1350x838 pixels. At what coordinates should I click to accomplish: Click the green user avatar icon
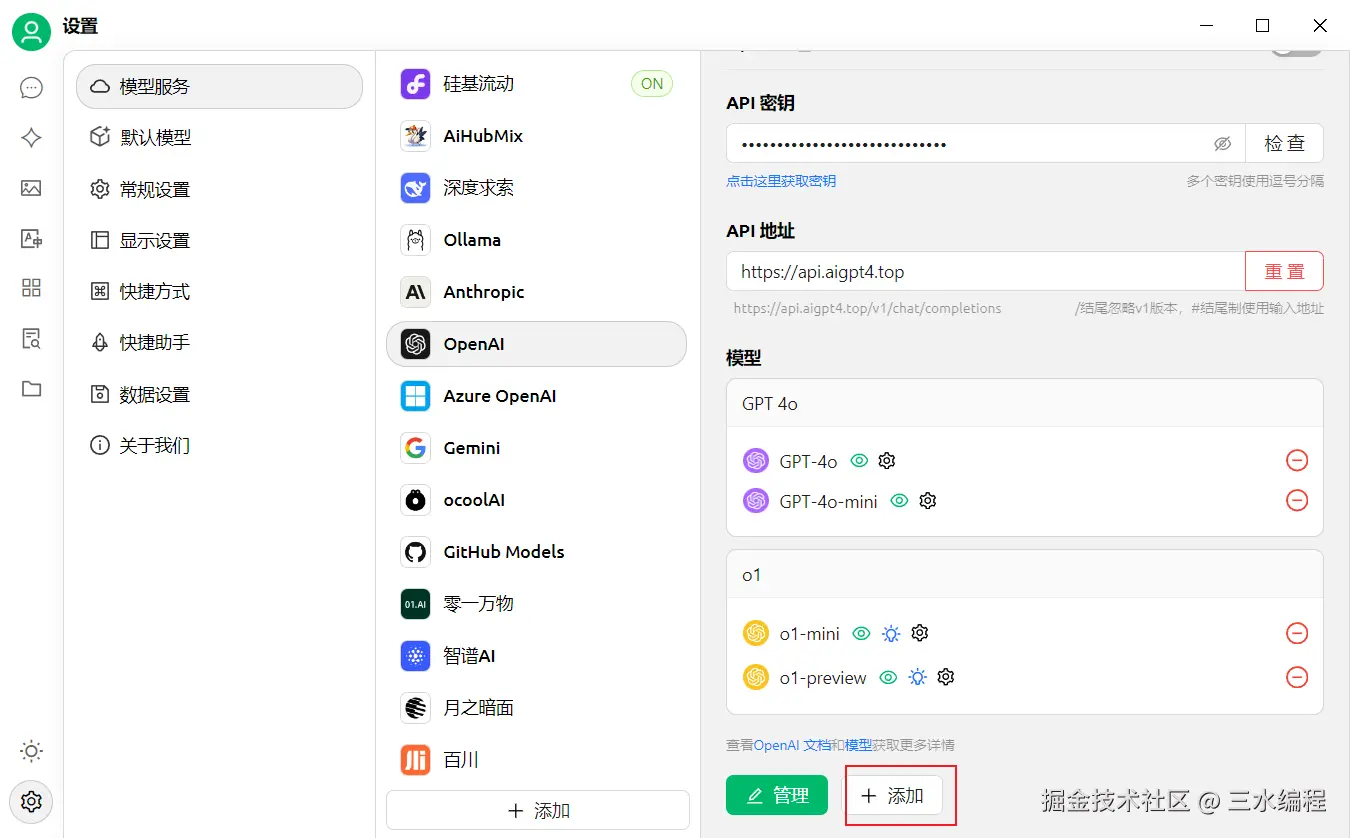[x=32, y=32]
